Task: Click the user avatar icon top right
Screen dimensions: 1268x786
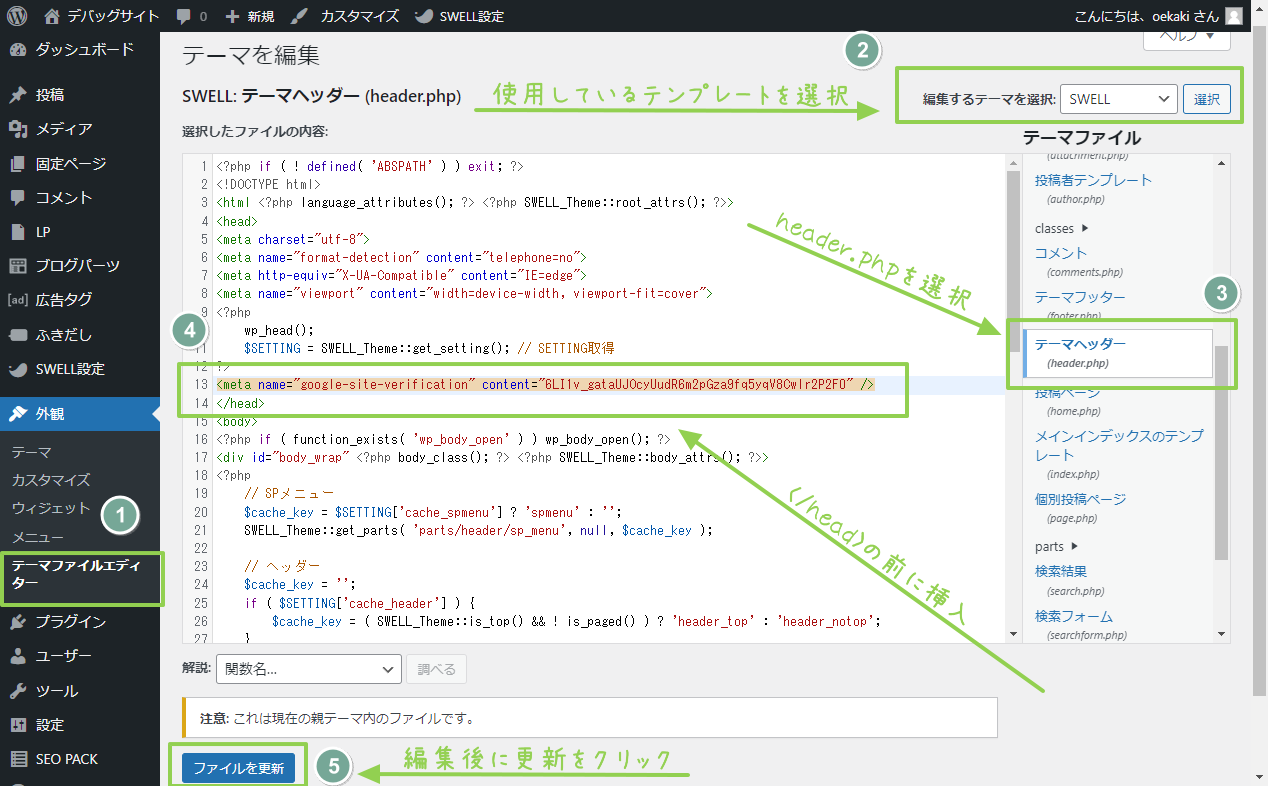Action: pyautogui.click(x=1233, y=15)
